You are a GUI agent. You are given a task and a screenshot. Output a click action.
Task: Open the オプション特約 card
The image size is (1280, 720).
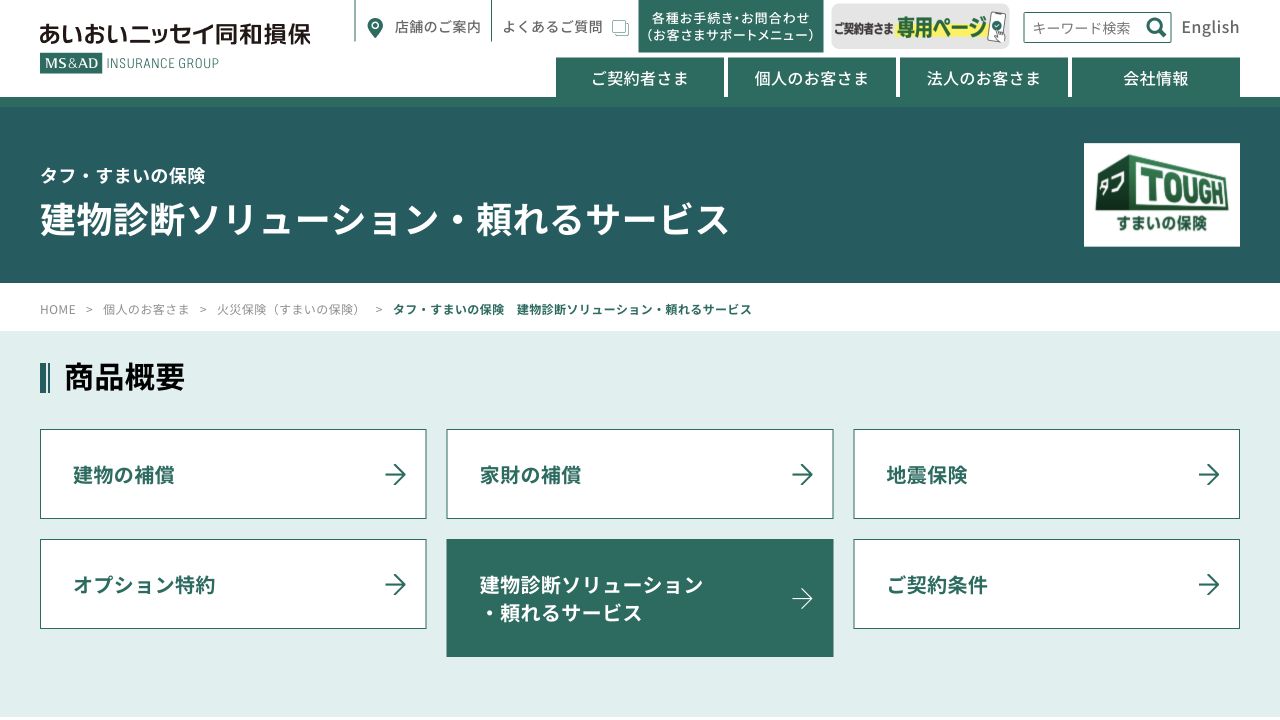[x=233, y=584]
